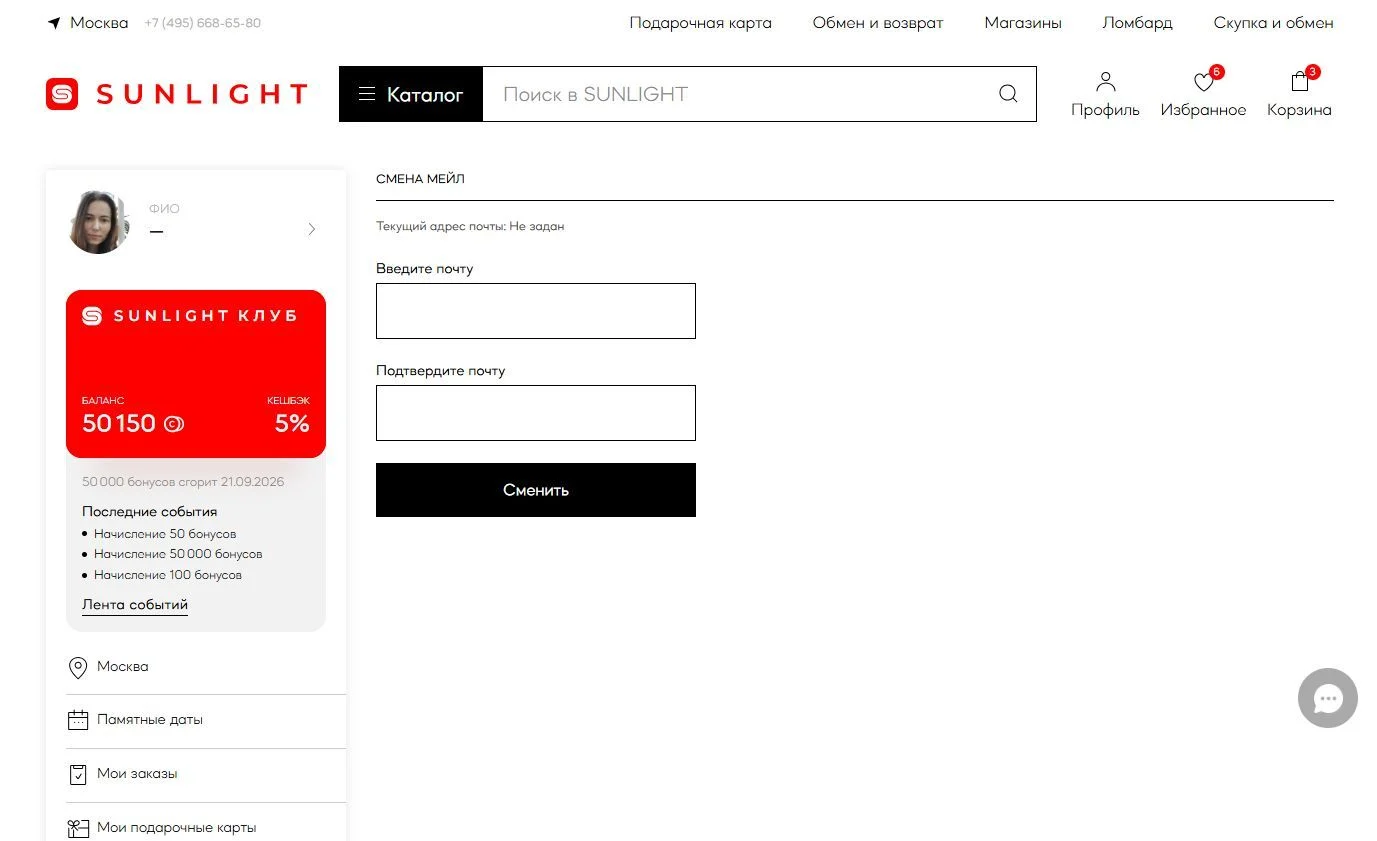This screenshot has height=841, width=1377.
Task: Click the bonus coin icon by balance
Action: tap(174, 424)
